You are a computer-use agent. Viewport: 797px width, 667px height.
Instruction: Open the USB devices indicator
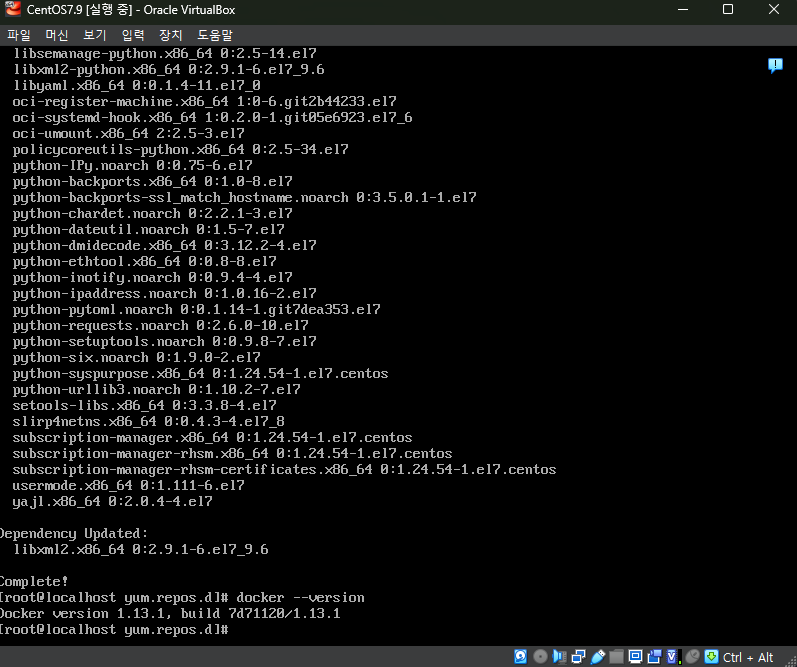coord(598,657)
